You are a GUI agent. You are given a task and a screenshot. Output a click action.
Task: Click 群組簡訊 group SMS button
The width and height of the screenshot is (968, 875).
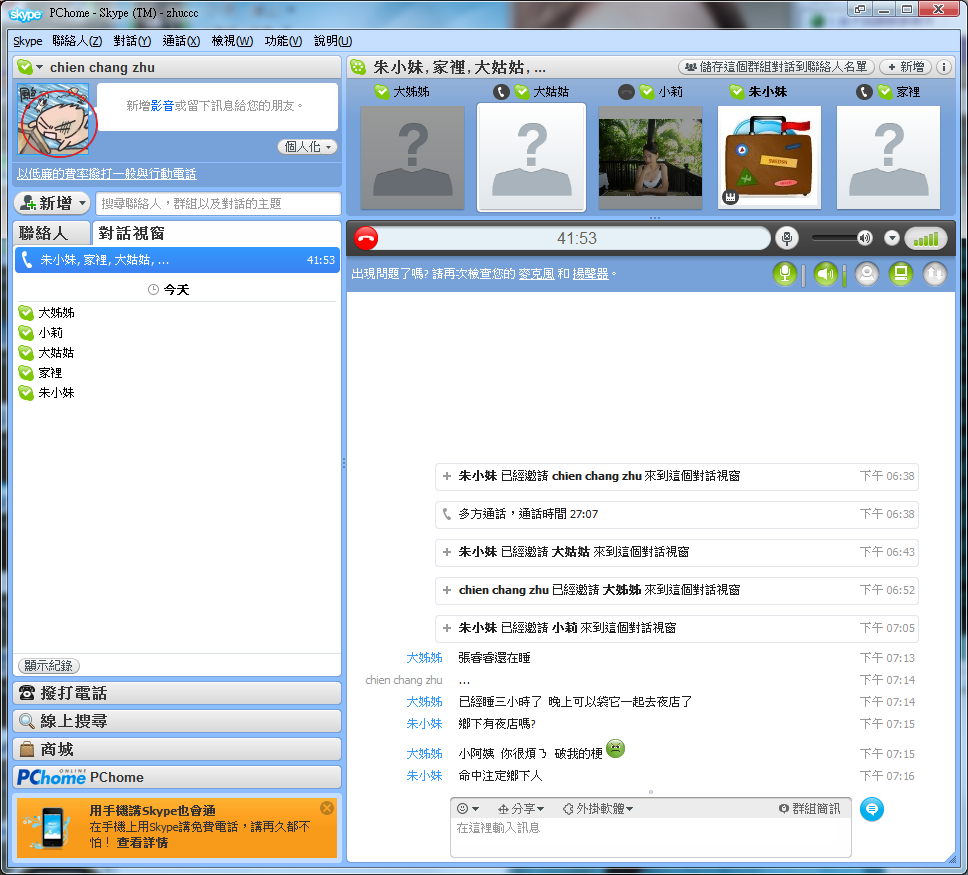coord(809,808)
